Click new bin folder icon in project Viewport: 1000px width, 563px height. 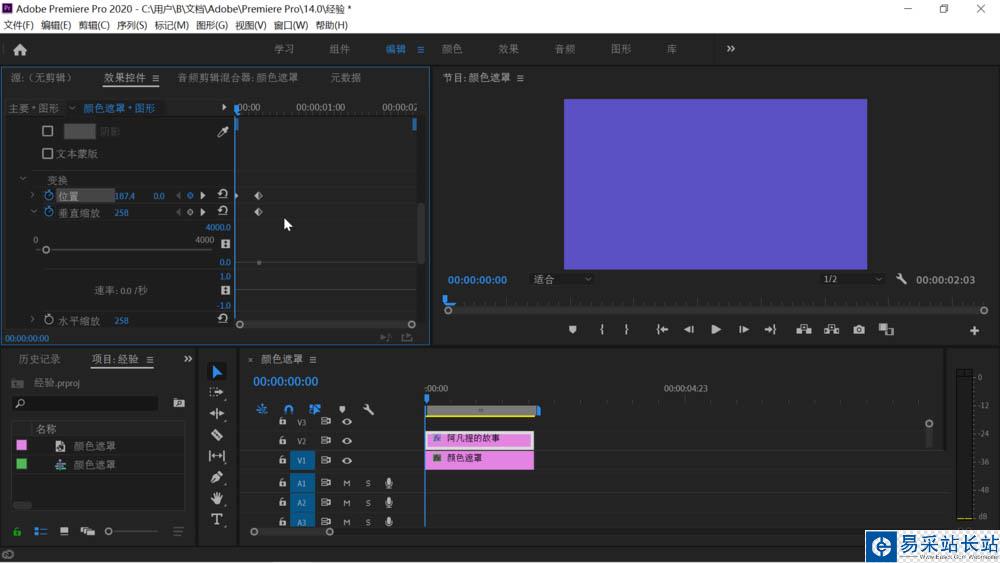point(179,403)
